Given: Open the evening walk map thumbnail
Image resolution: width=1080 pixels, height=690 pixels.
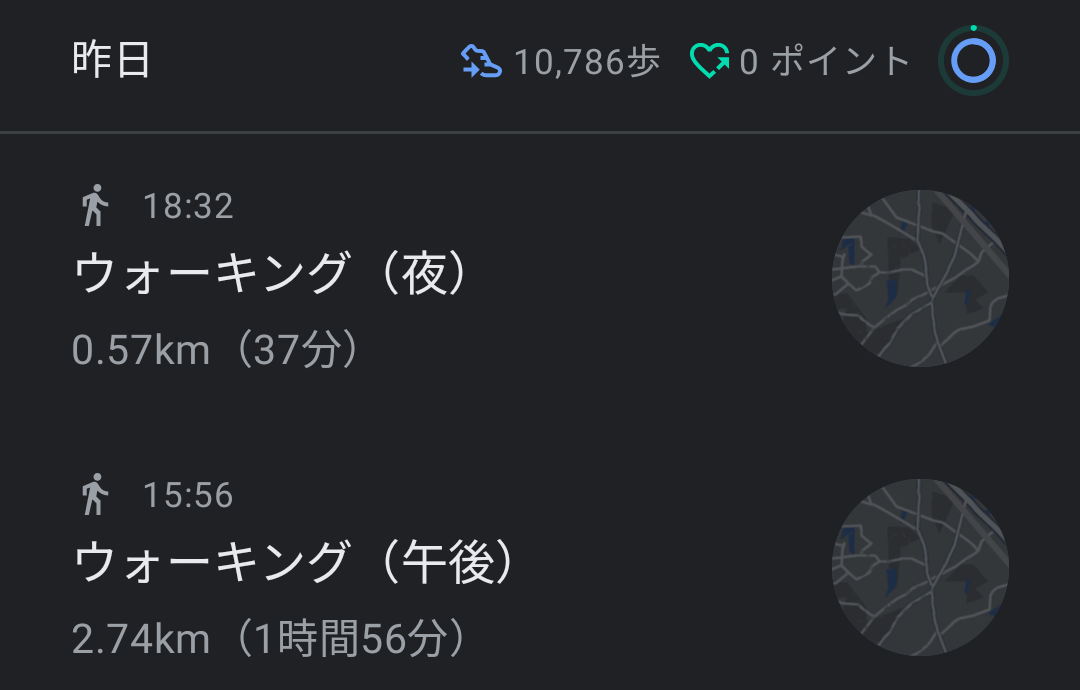Looking at the screenshot, I should (920, 278).
